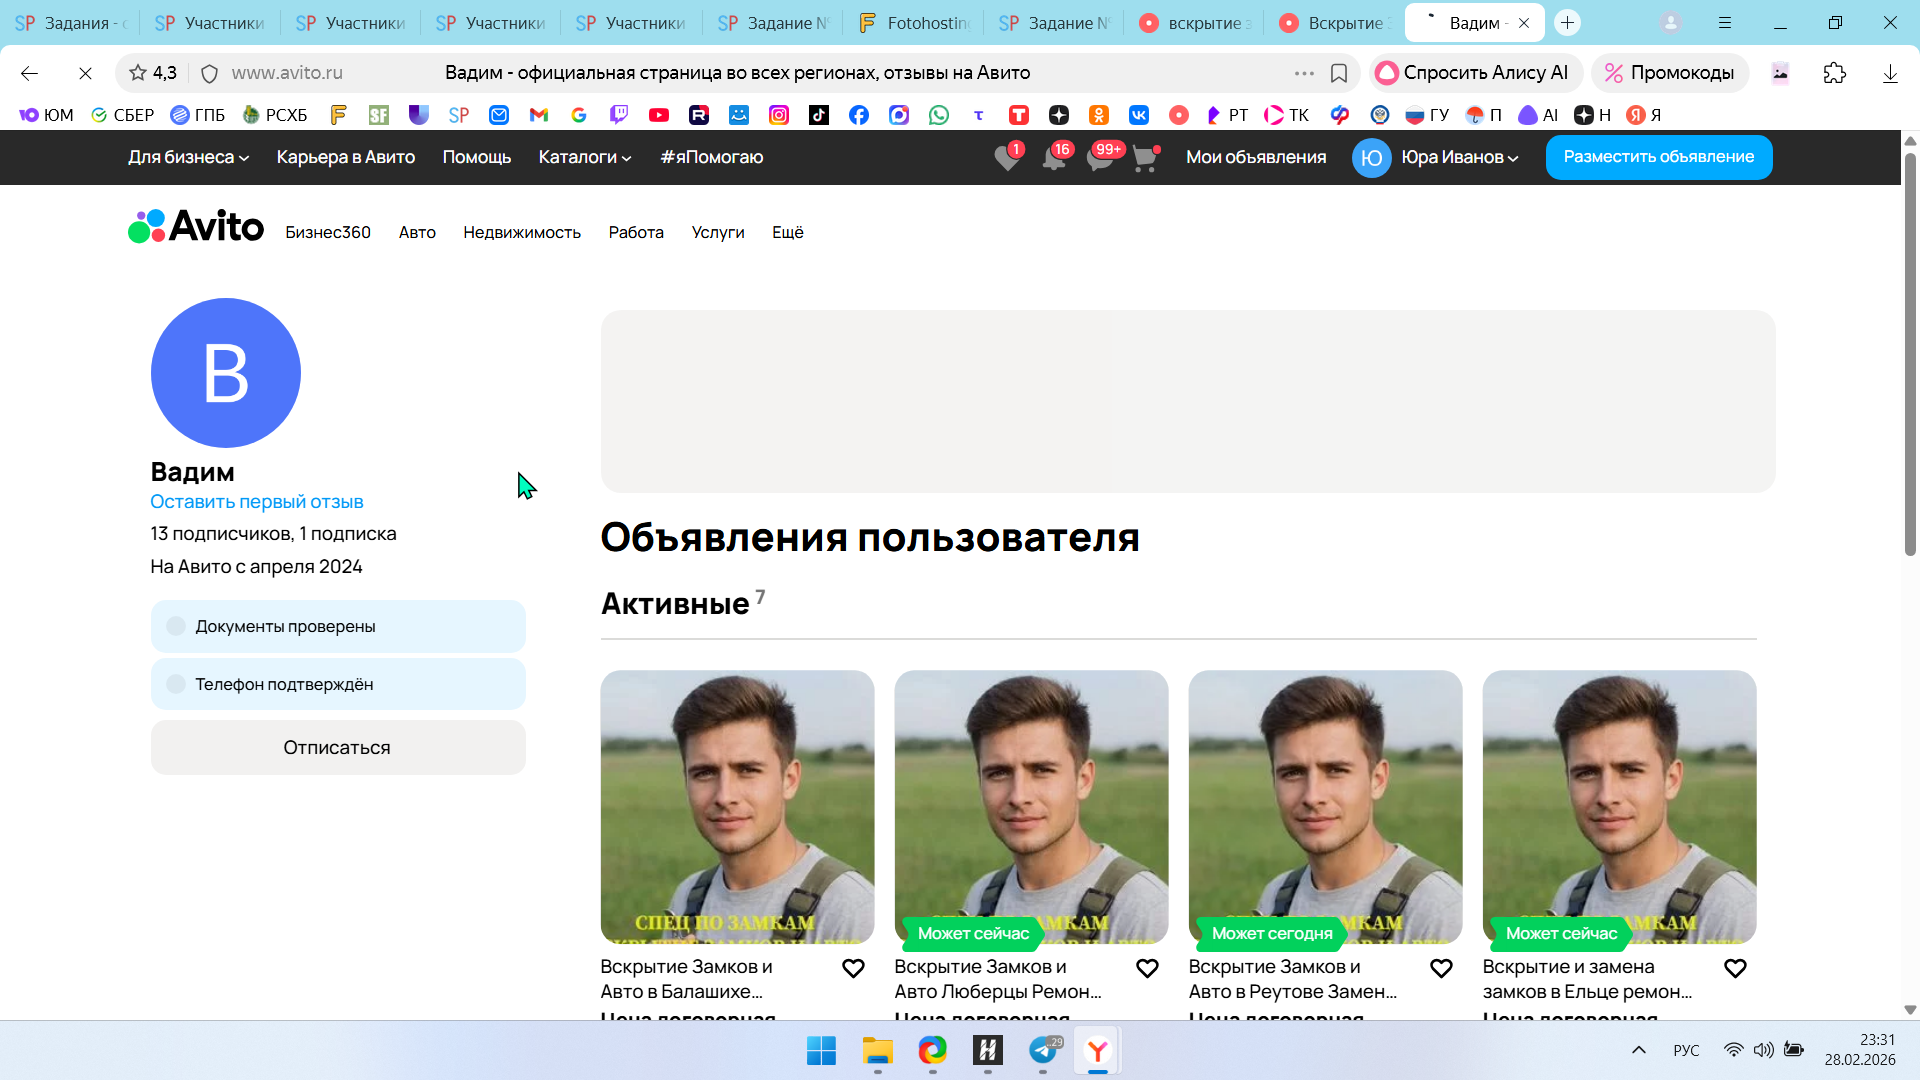The height and width of the screenshot is (1080, 1920).
Task: Toggle heart on the Reutov listing
Action: point(1441,968)
